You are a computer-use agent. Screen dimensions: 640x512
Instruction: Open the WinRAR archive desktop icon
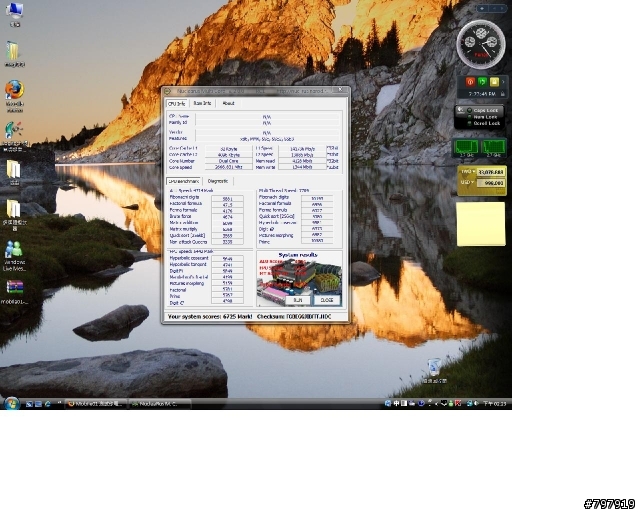pos(14,291)
